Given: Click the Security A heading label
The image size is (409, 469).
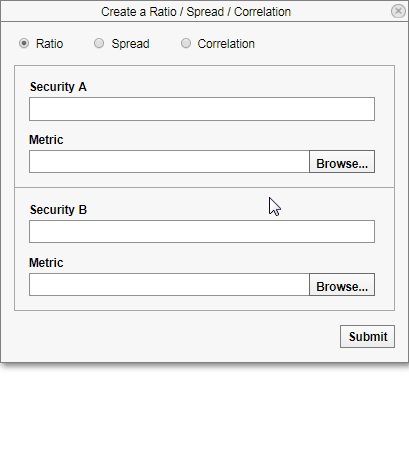Looking at the screenshot, I should click(x=58, y=87).
